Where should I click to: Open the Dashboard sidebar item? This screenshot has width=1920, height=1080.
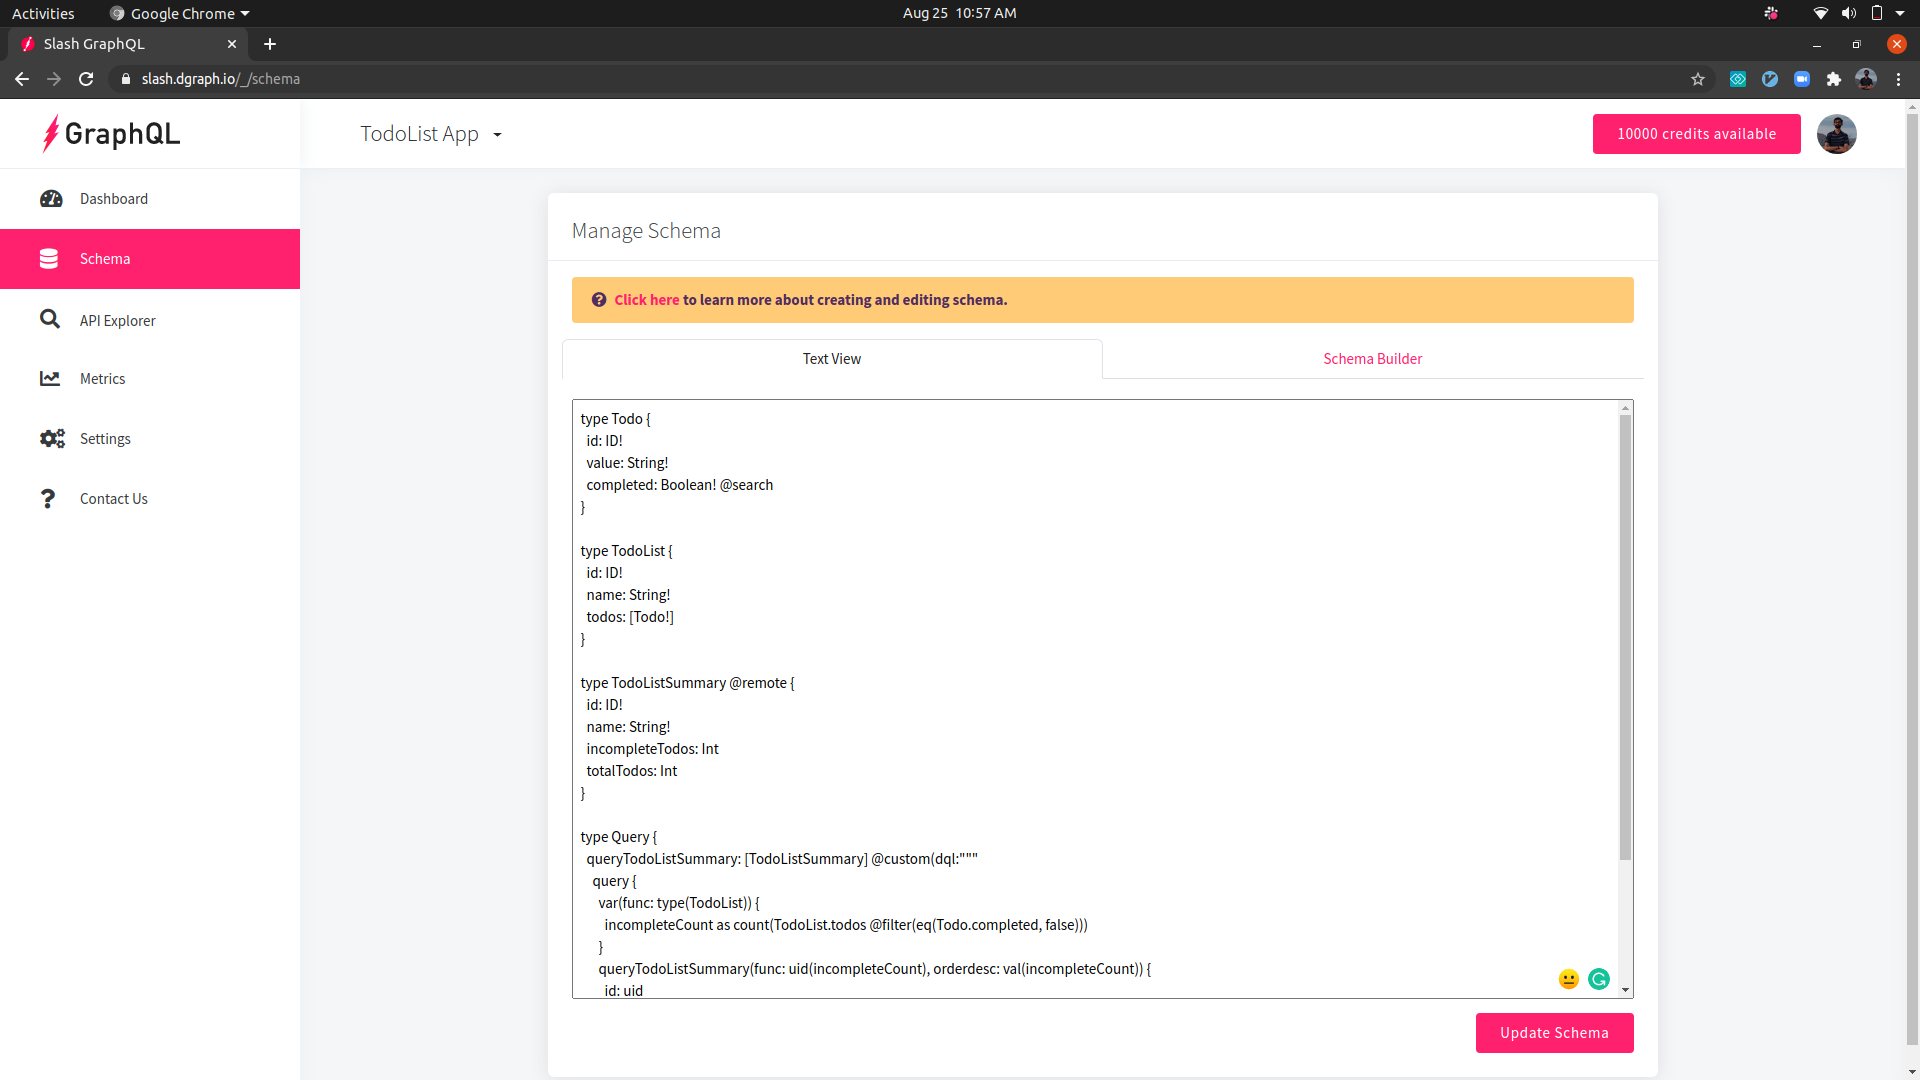(150, 199)
